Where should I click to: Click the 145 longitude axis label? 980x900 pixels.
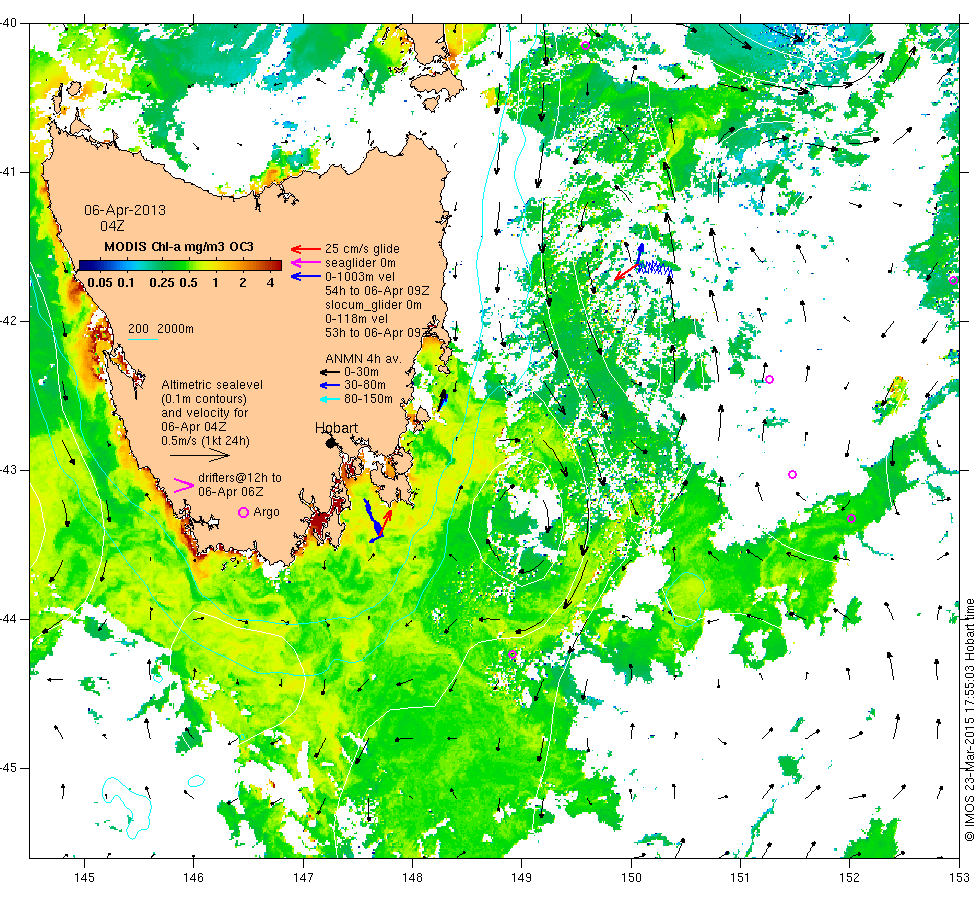click(84, 878)
